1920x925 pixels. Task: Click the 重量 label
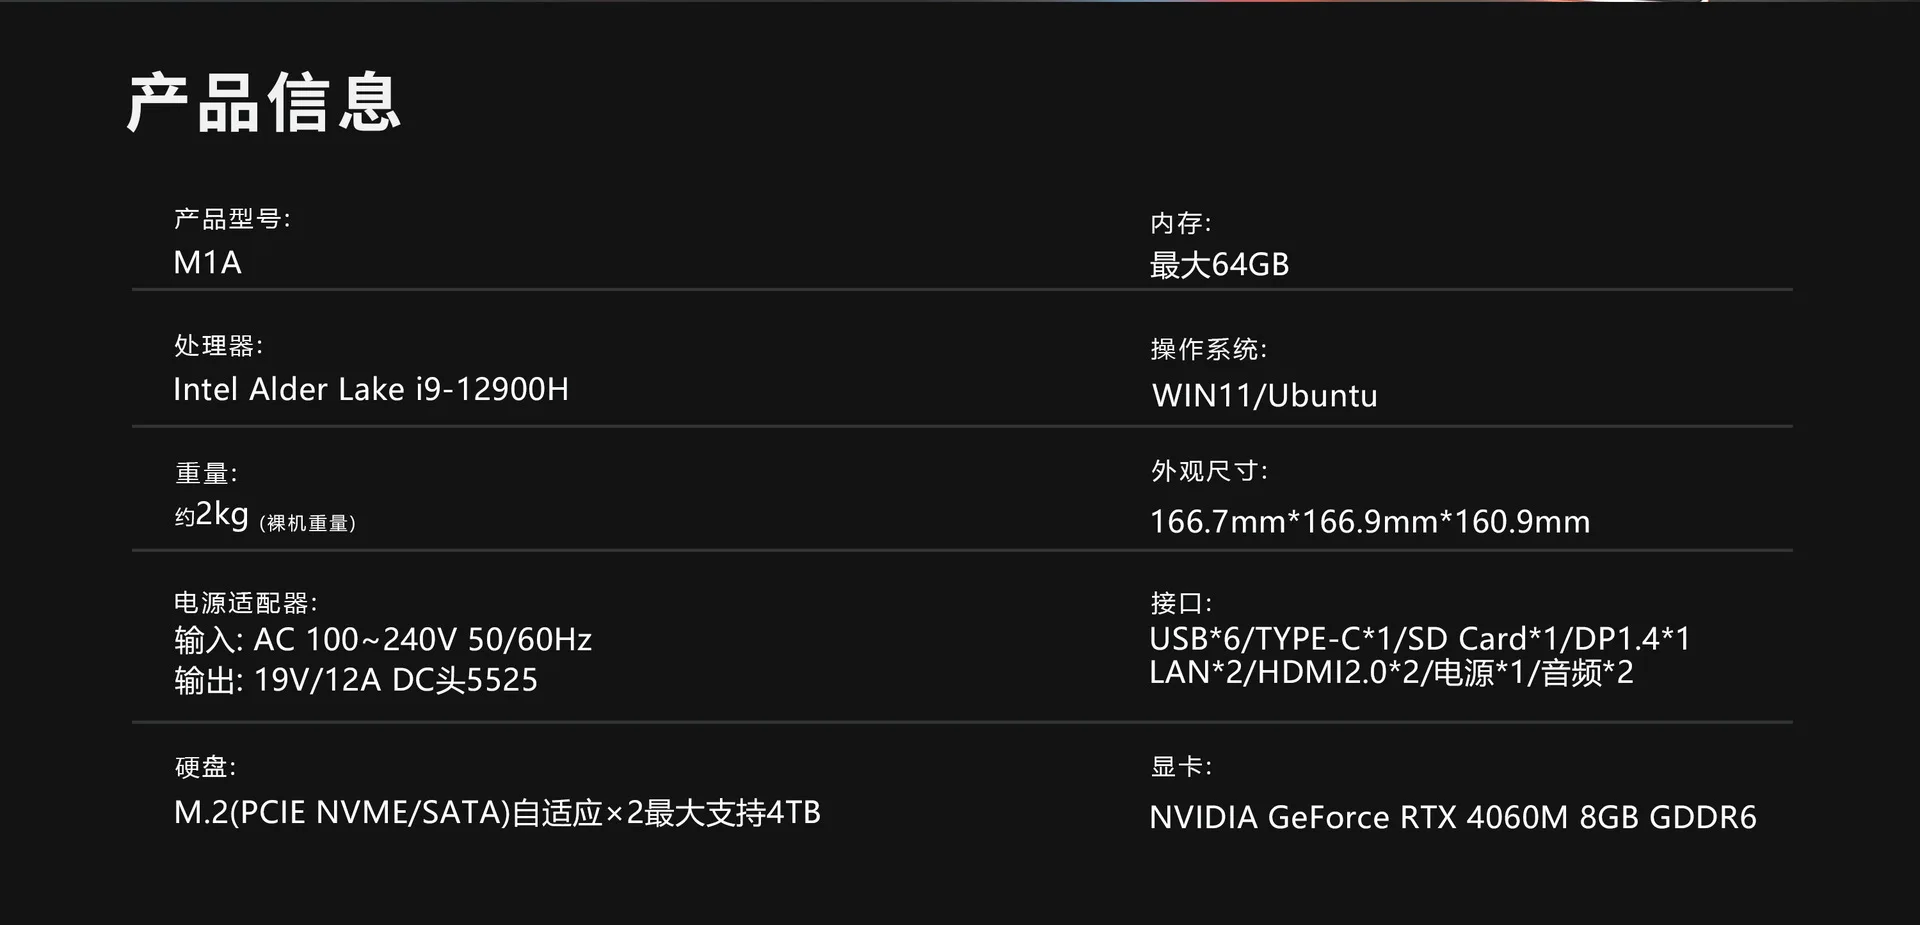[x=206, y=473]
